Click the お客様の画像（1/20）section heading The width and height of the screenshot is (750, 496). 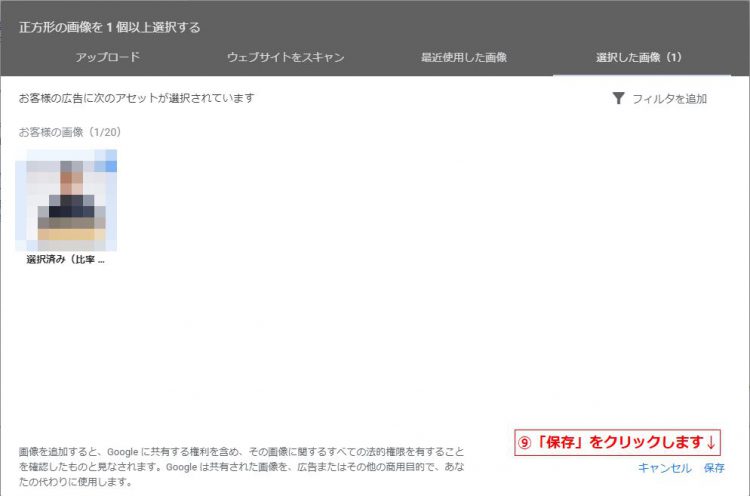70,132
